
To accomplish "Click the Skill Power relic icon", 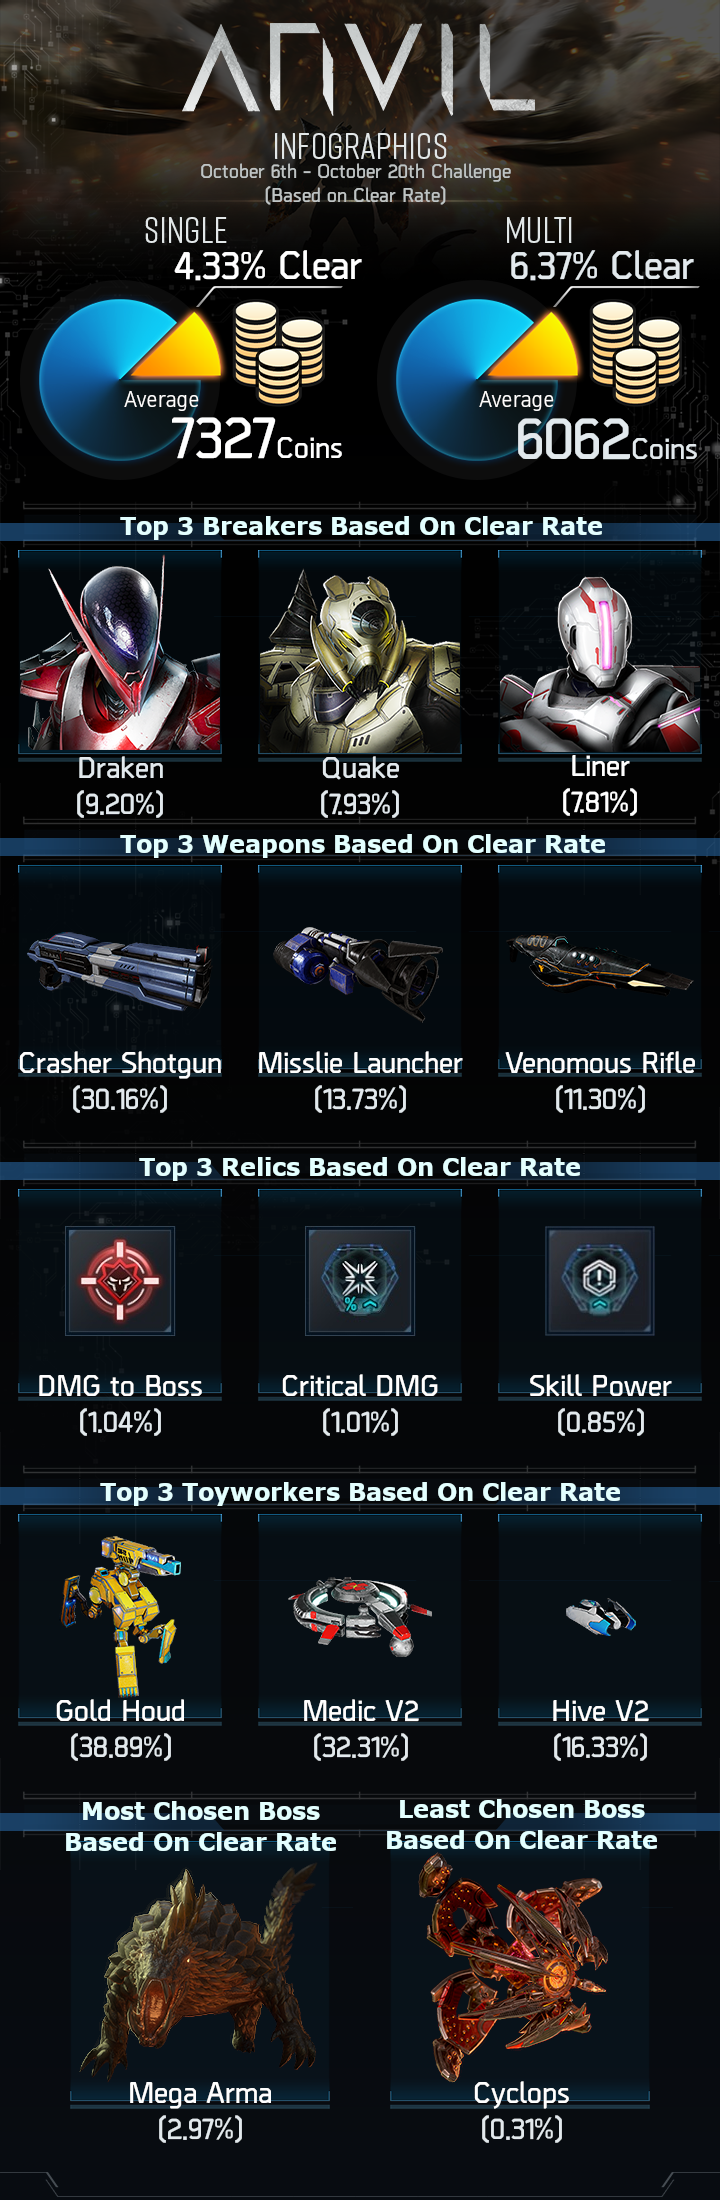I will coord(600,1281).
